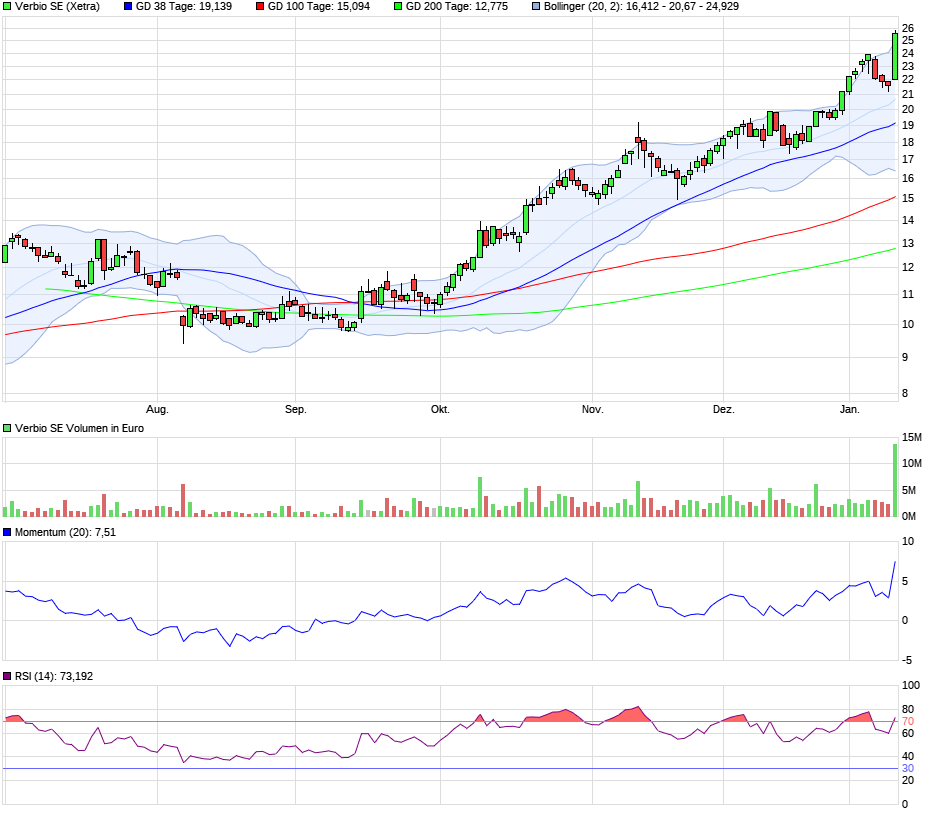Click the red GD 100 Tage legend swatch
The image size is (940, 814).
coord(260,6)
